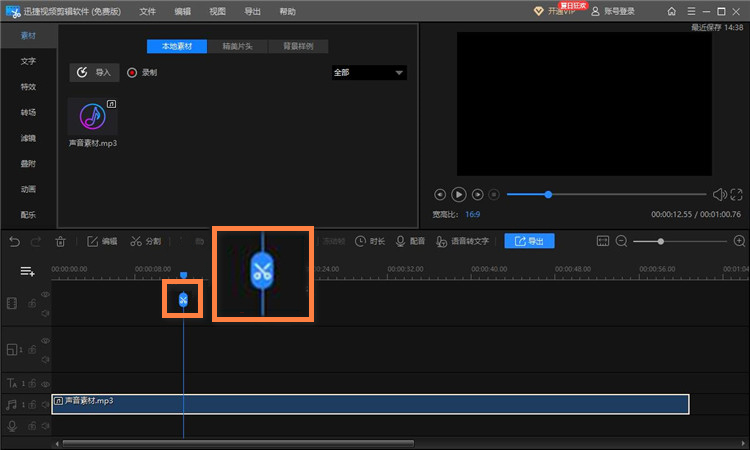The height and width of the screenshot is (450, 750).
Task: Mute the picture-in-picture track speaker
Action: (x=45, y=360)
